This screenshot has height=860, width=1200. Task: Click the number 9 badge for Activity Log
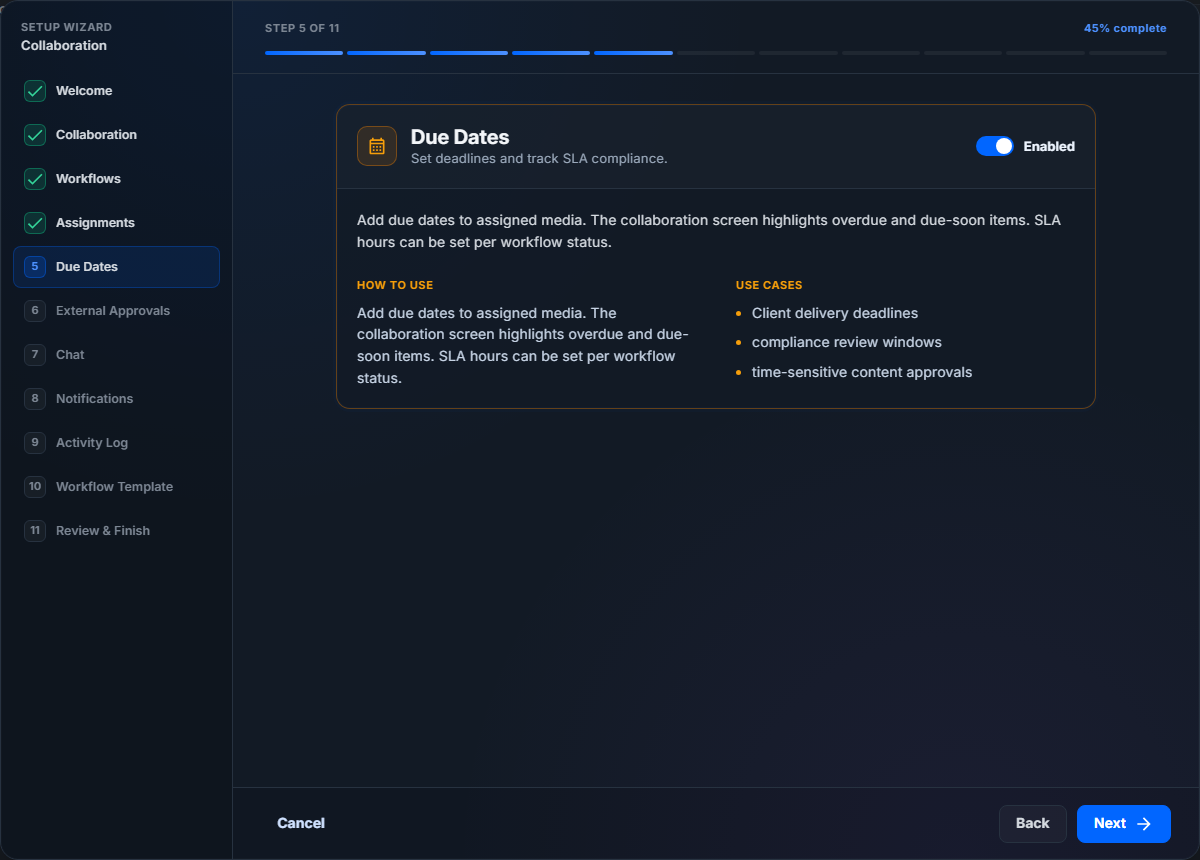(x=35, y=443)
